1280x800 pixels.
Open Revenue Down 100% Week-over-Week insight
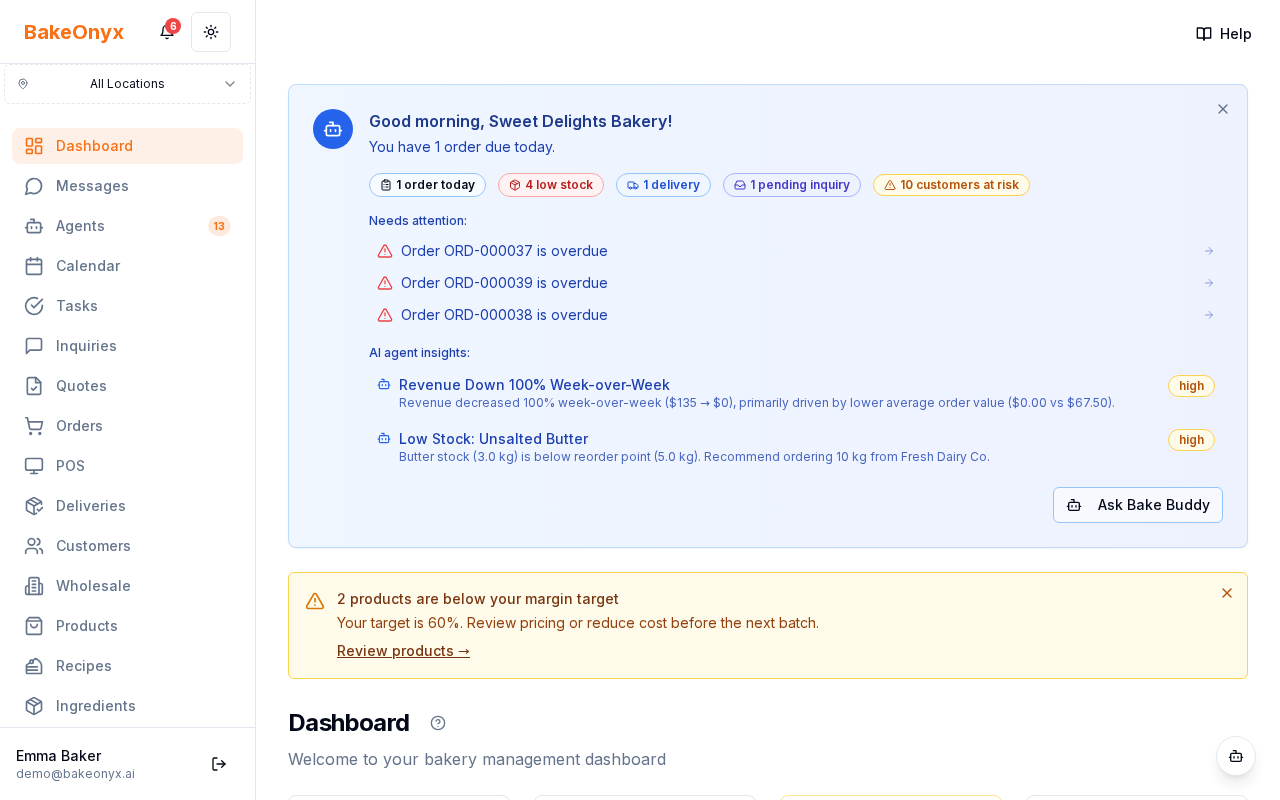(x=796, y=393)
